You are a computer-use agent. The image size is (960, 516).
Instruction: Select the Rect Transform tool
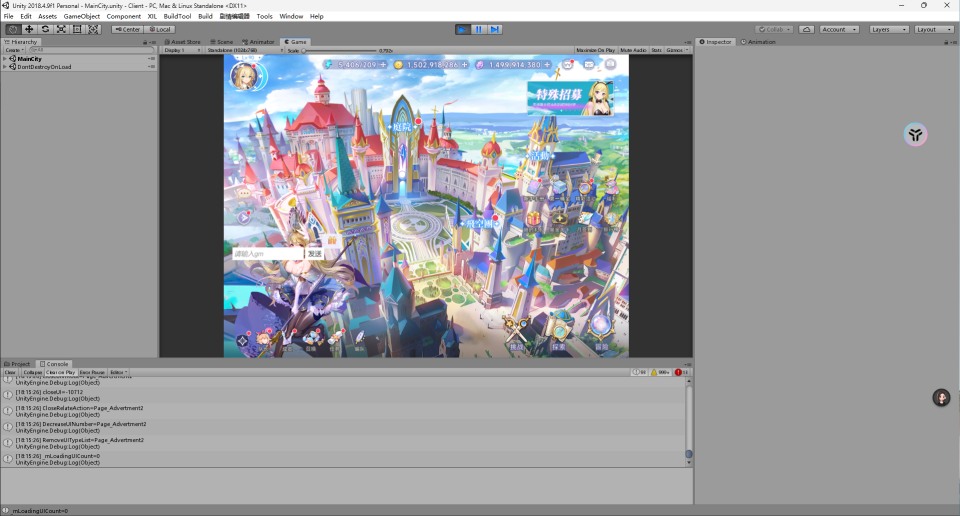pos(77,29)
